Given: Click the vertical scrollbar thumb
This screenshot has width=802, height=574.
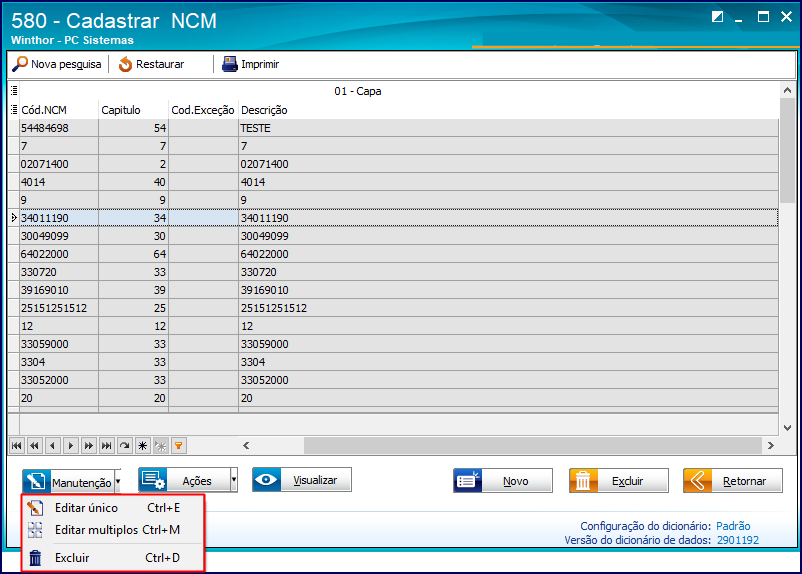Looking at the screenshot, I should [787, 151].
